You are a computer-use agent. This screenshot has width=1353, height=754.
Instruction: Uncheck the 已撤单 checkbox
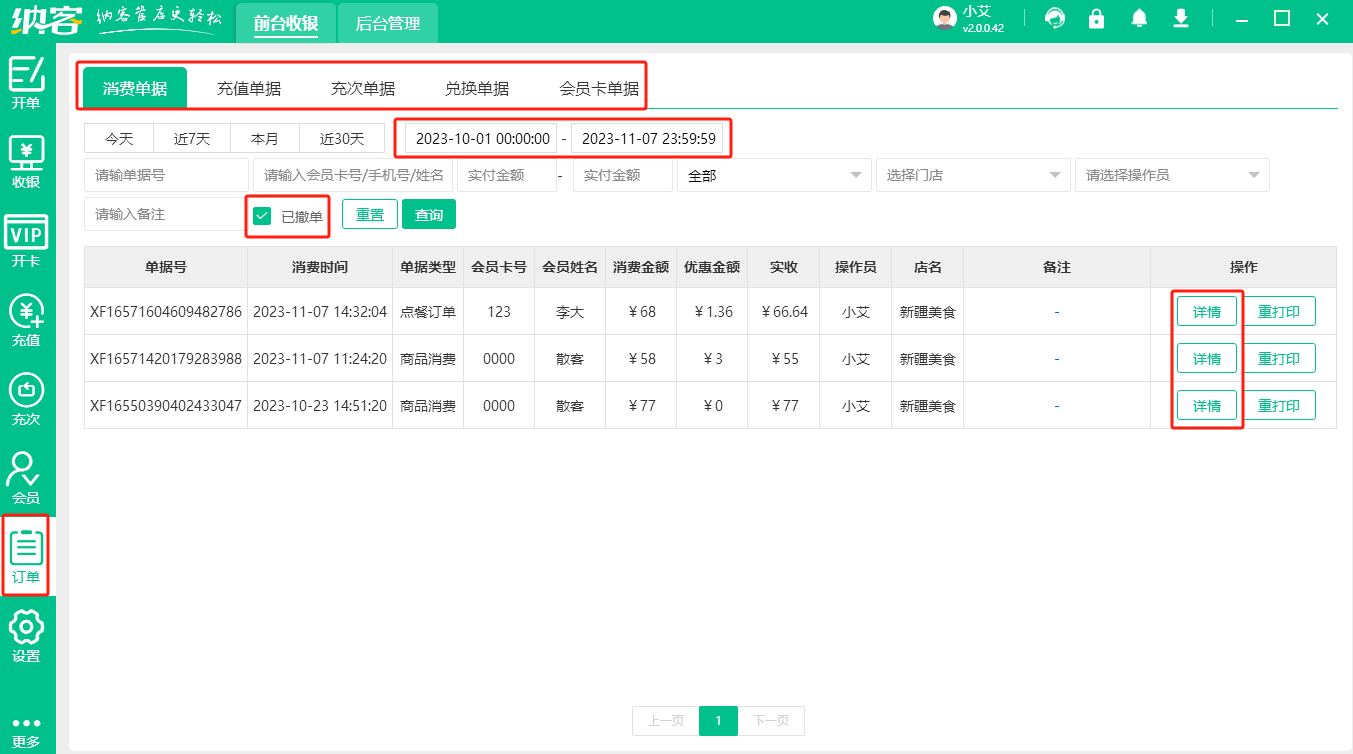point(263,214)
